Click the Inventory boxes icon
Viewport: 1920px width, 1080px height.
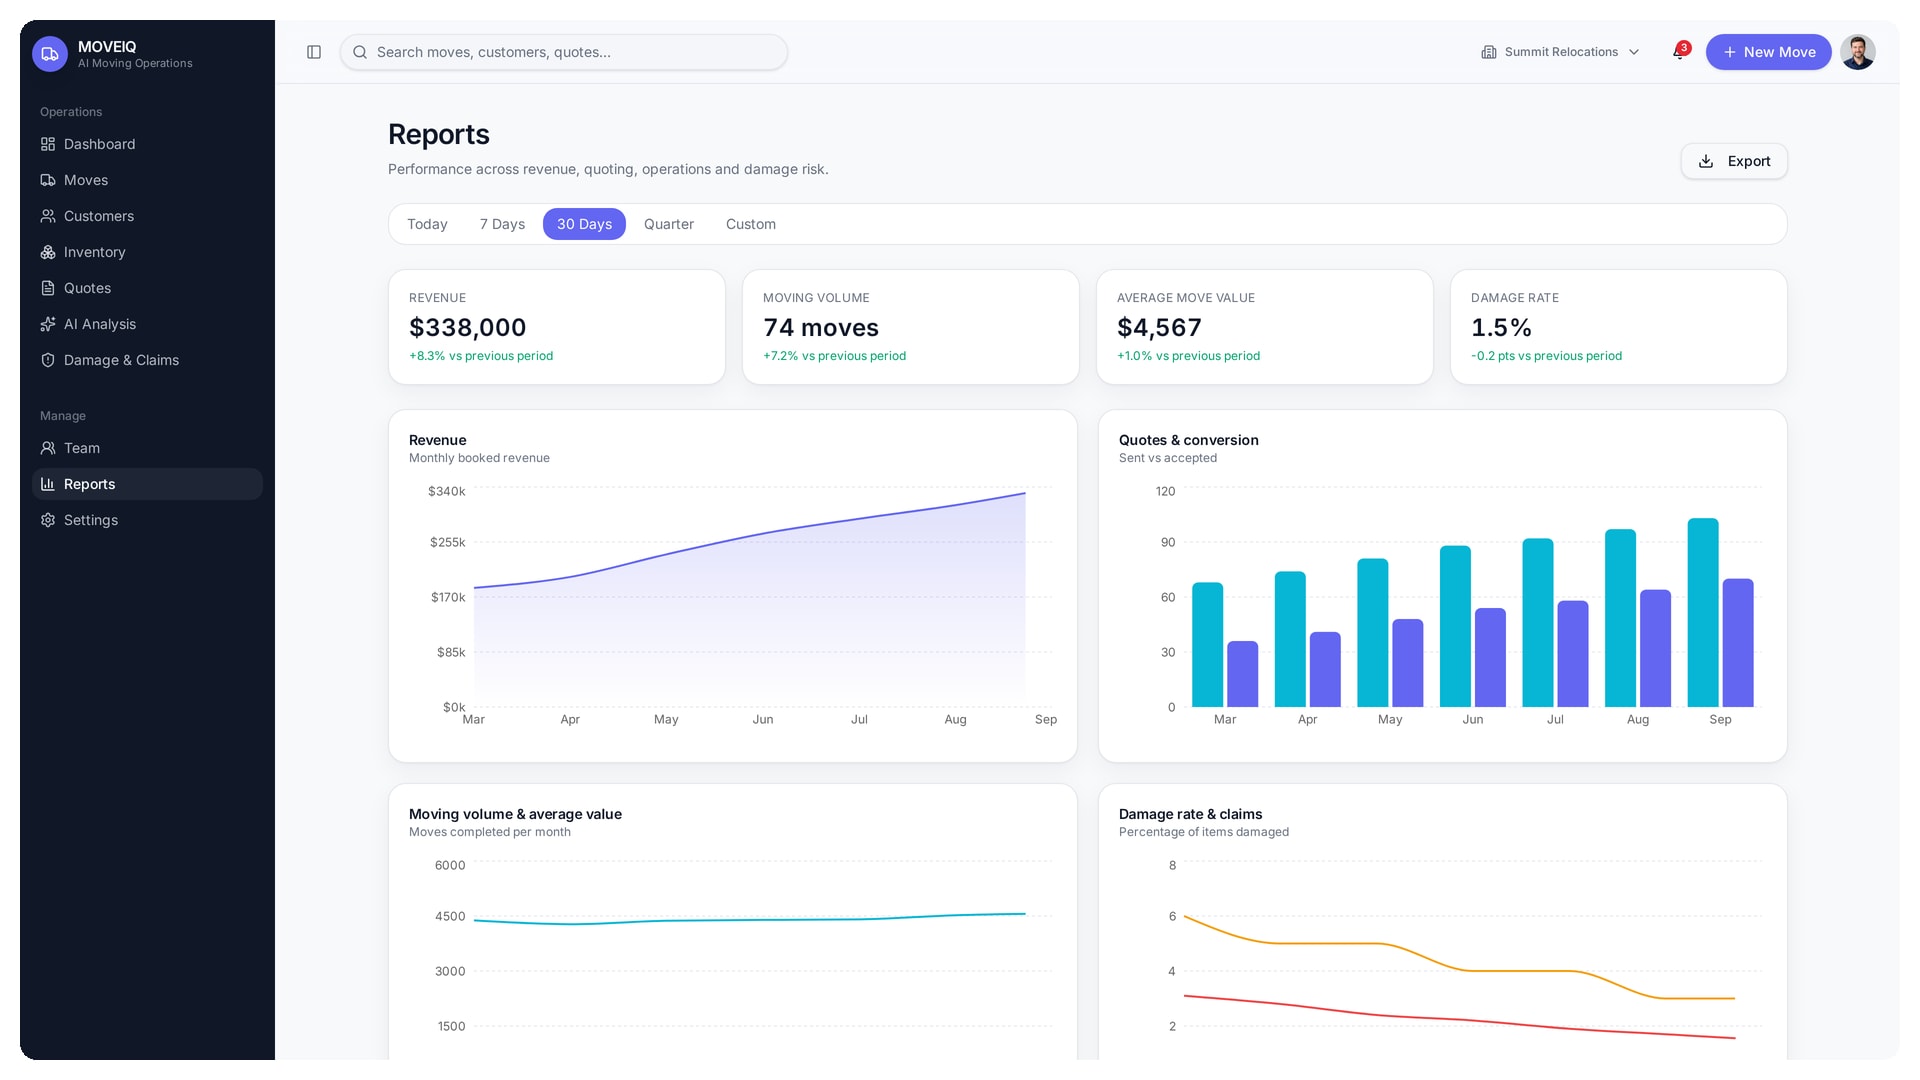(48, 252)
